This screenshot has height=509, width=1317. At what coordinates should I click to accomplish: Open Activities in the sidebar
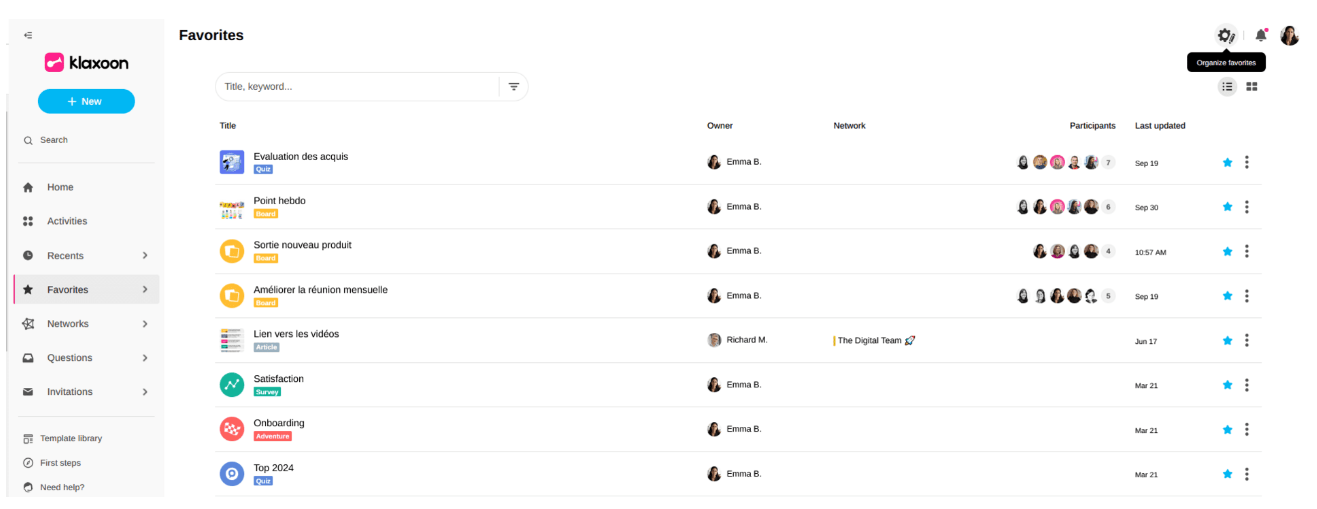(67, 221)
